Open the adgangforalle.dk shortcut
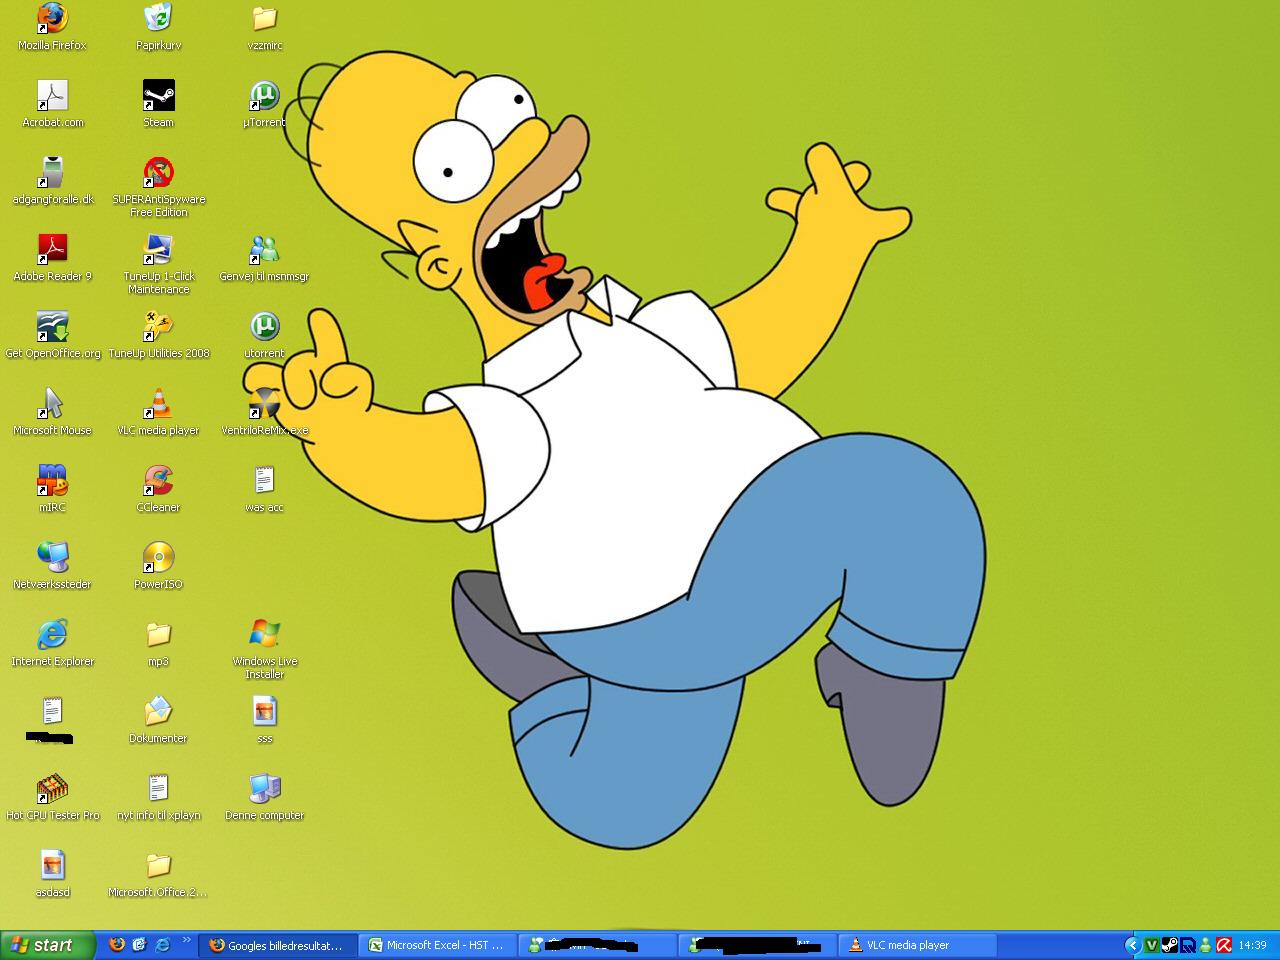 [52, 181]
